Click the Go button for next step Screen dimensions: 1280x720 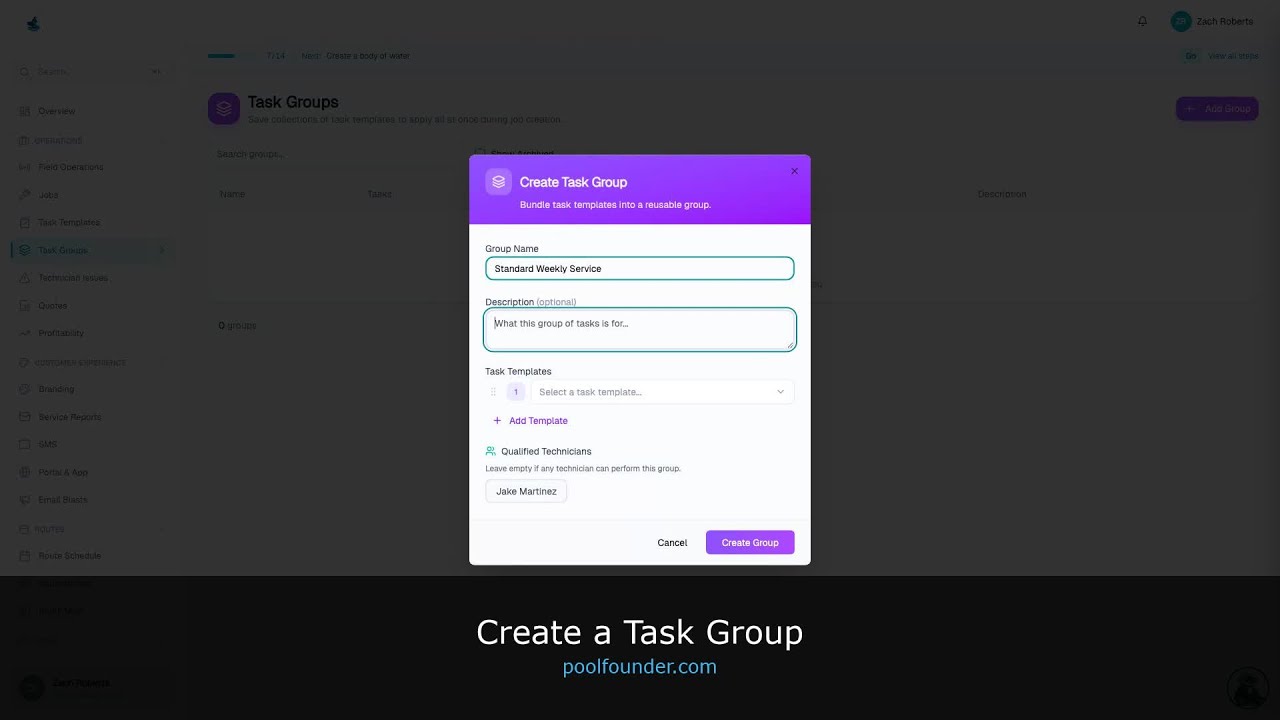pyautogui.click(x=1191, y=56)
